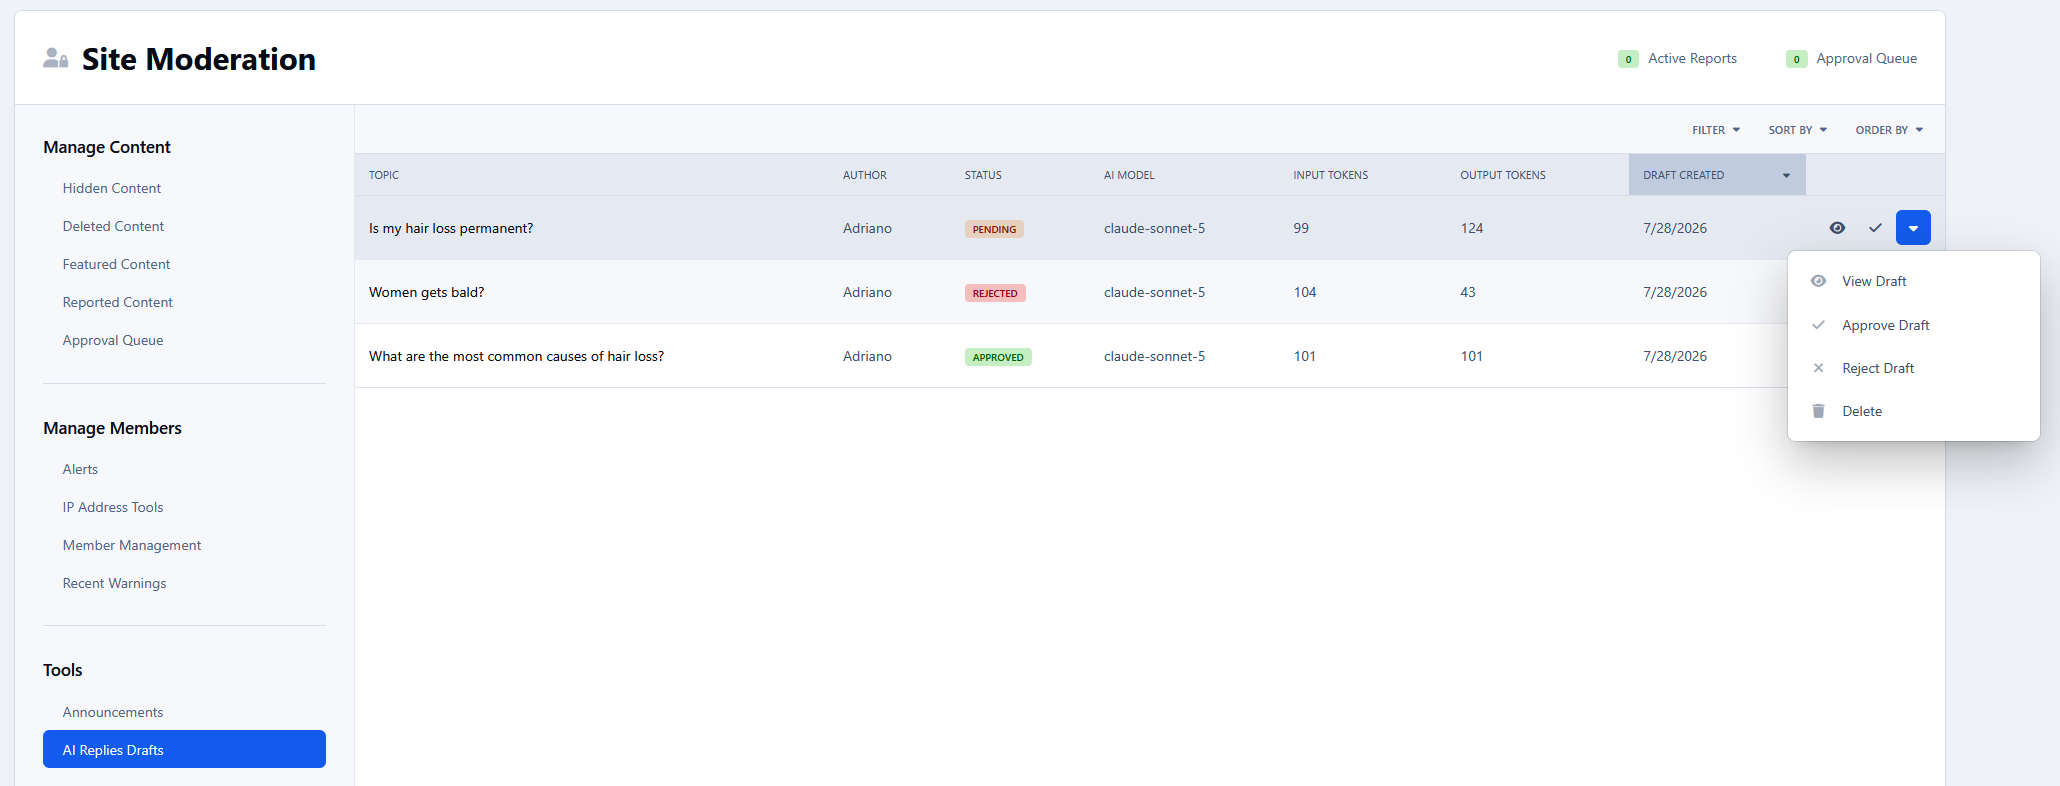Click the checkmark approve icon in first row
This screenshot has height=786, width=2060.
pos(1875,228)
